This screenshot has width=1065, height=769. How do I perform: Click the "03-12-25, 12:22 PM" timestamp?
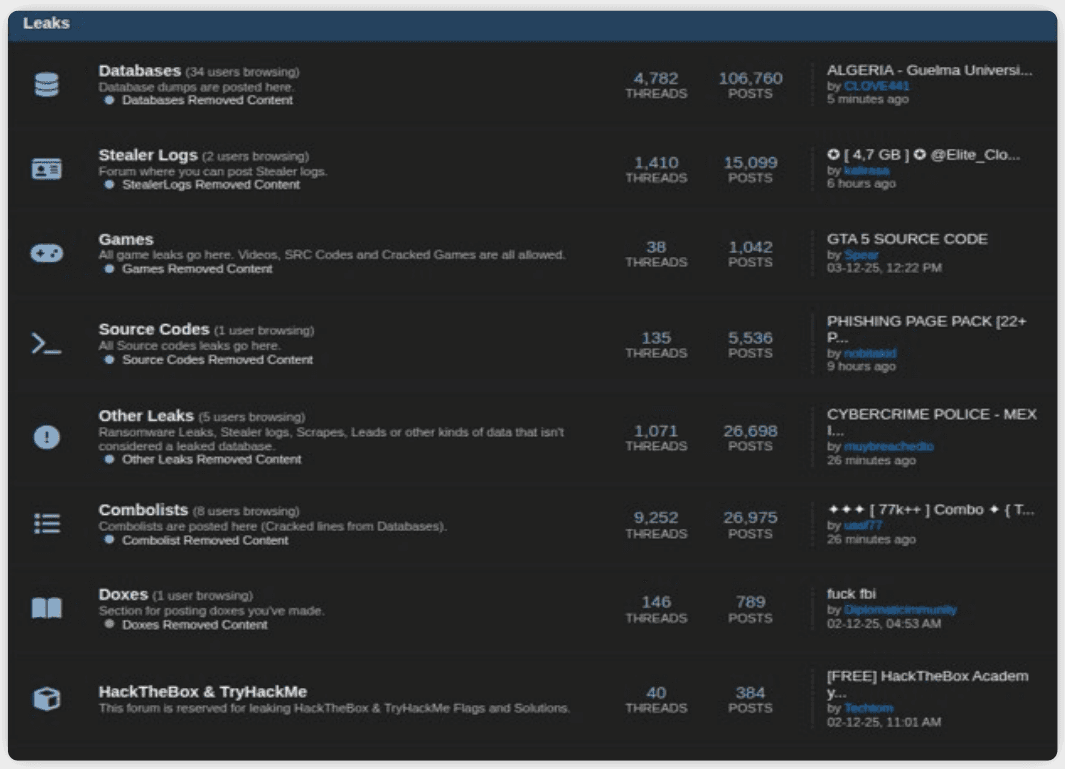(x=884, y=268)
